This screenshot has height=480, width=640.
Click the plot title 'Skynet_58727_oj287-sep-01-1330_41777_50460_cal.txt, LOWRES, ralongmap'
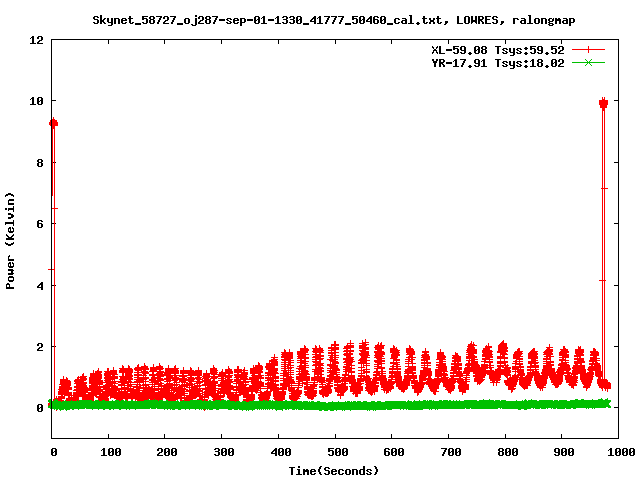click(334, 20)
